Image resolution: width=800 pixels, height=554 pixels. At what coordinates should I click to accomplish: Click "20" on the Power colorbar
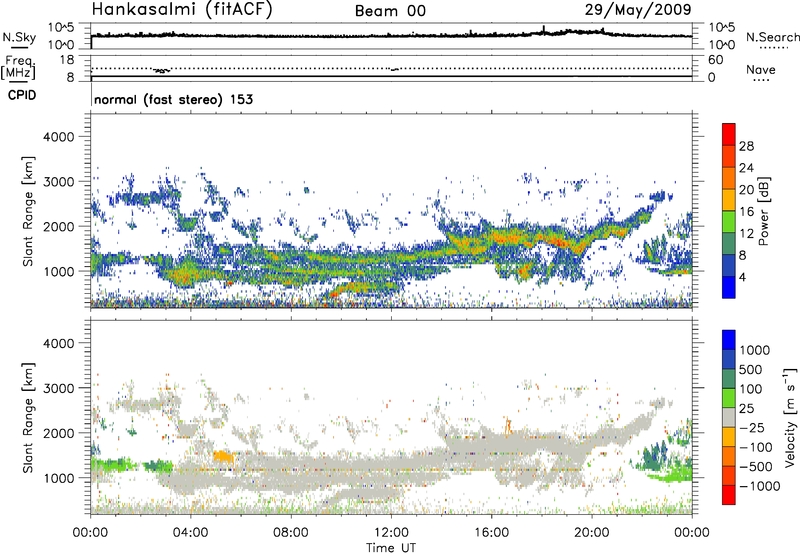(746, 190)
